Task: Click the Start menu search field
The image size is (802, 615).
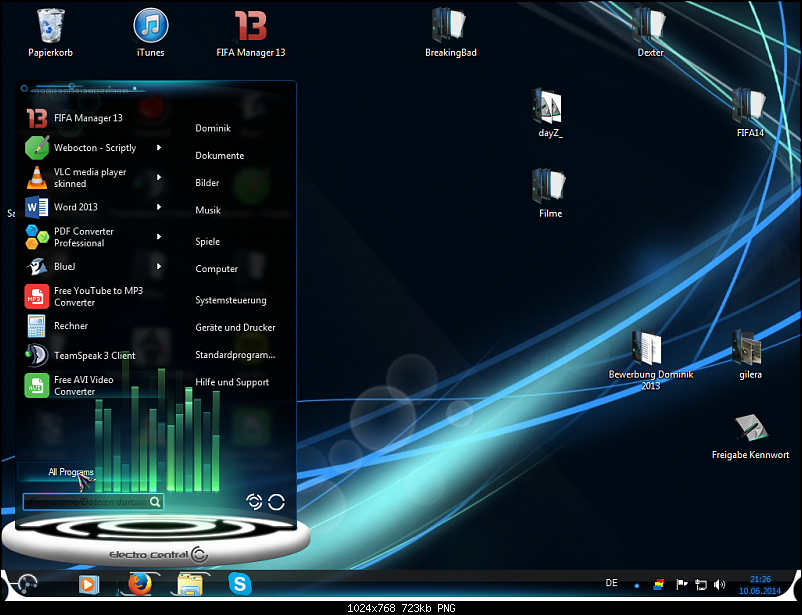Action: (x=93, y=502)
